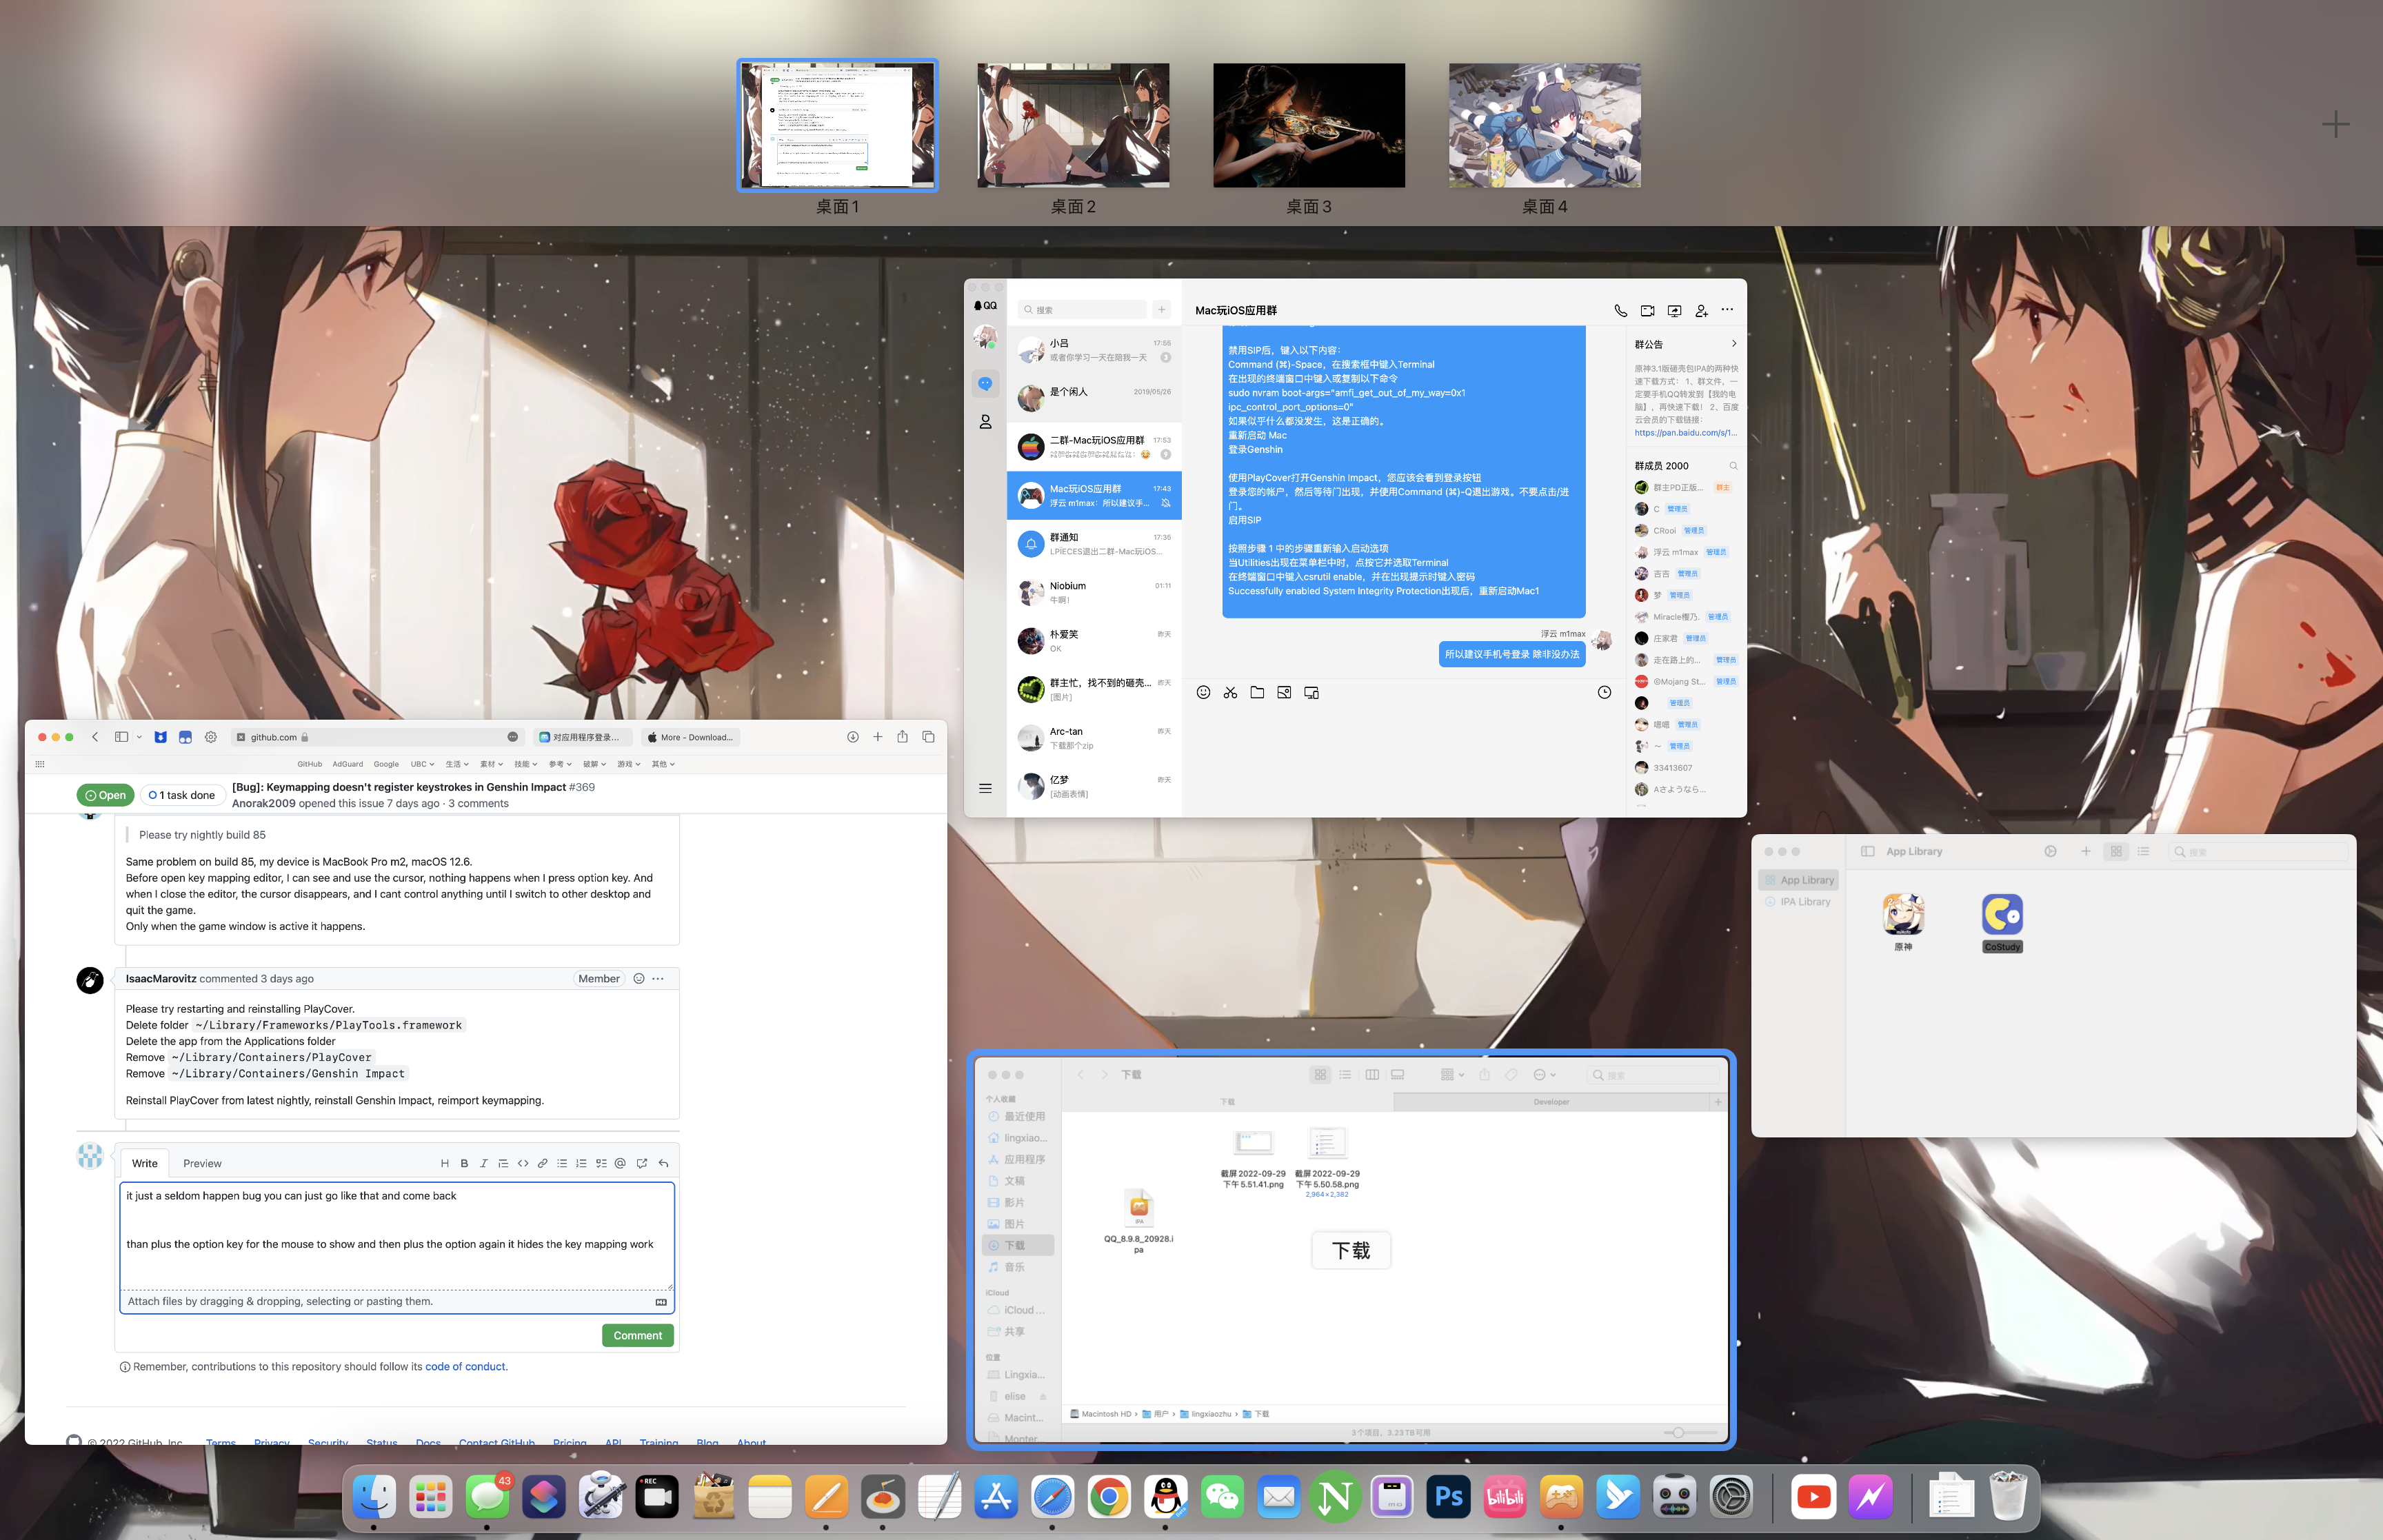Add a task list to comment
The image size is (2383, 1540).
pos(601,1163)
